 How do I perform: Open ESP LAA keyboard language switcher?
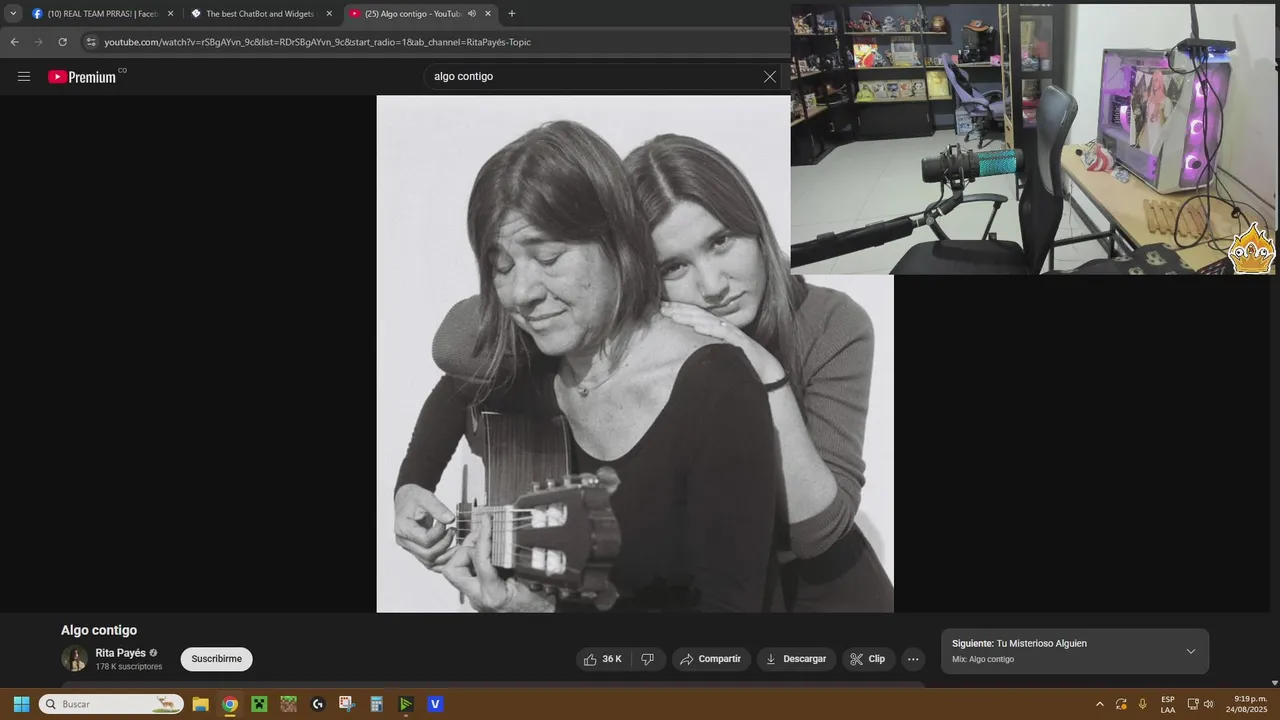pyautogui.click(x=1168, y=704)
